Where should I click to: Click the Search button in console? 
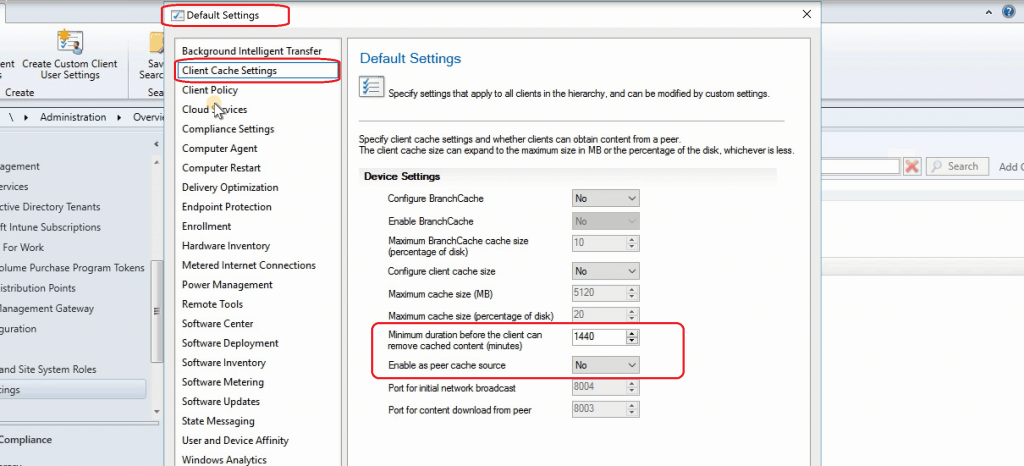(957, 166)
